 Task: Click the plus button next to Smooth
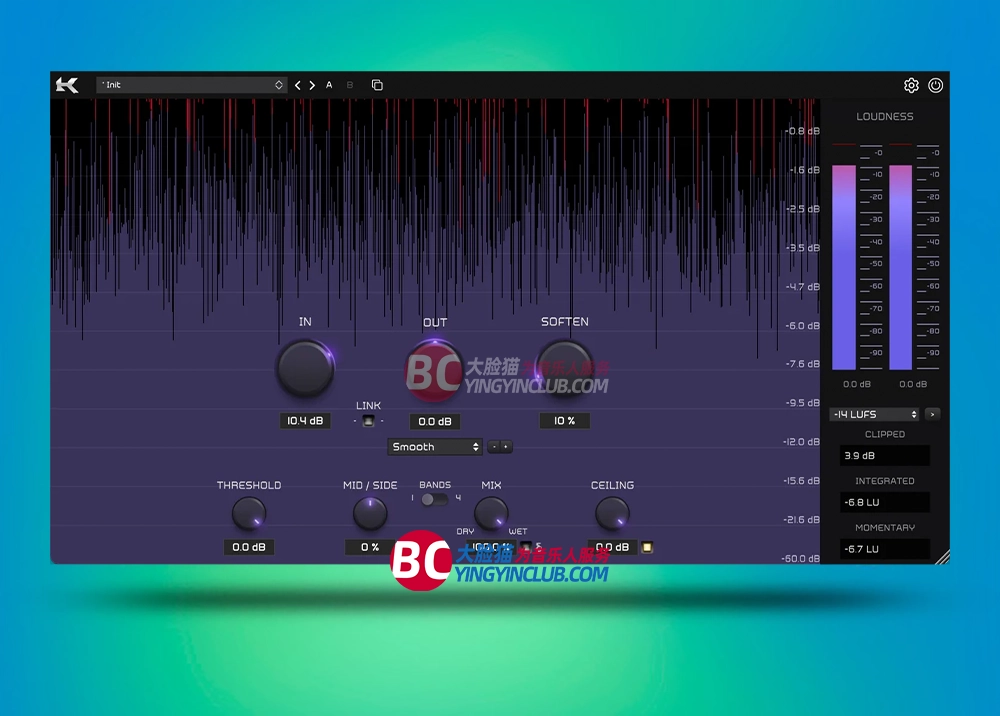point(506,447)
